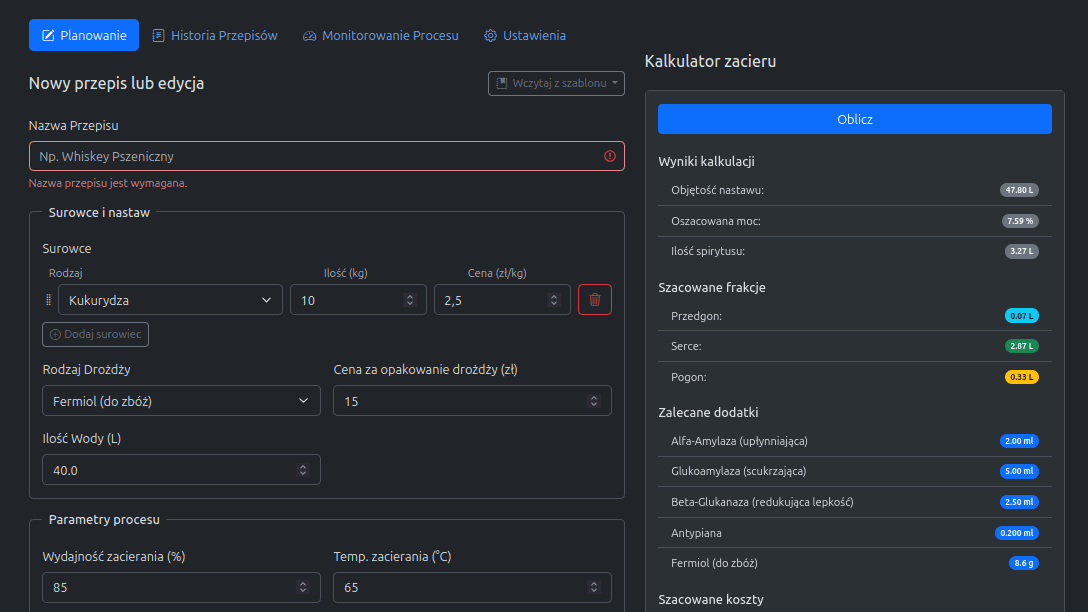The height and width of the screenshot is (612, 1088).
Task: Click stepper on yeast package price field
Action: pyautogui.click(x=594, y=401)
